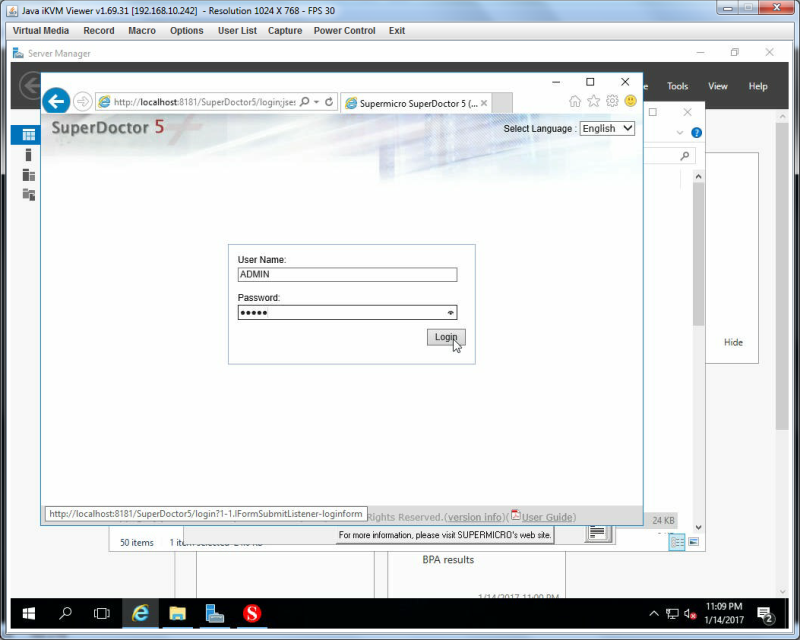Click the Server Manager vertical scrollbar thumb
800x640 pixels.
pos(782,276)
